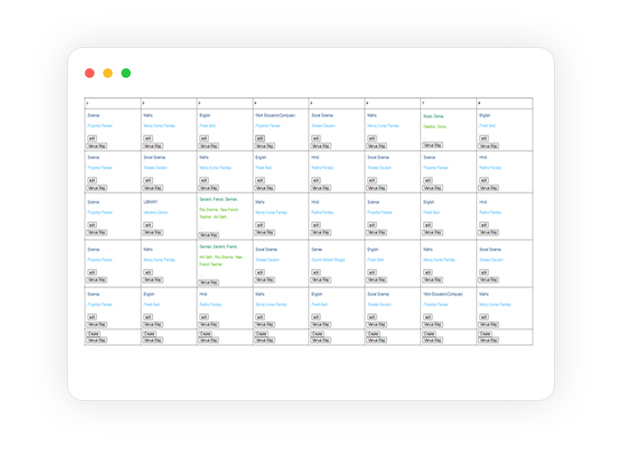Open the period 1 column header link
Screen dimensions: 622x450
coord(87,103)
